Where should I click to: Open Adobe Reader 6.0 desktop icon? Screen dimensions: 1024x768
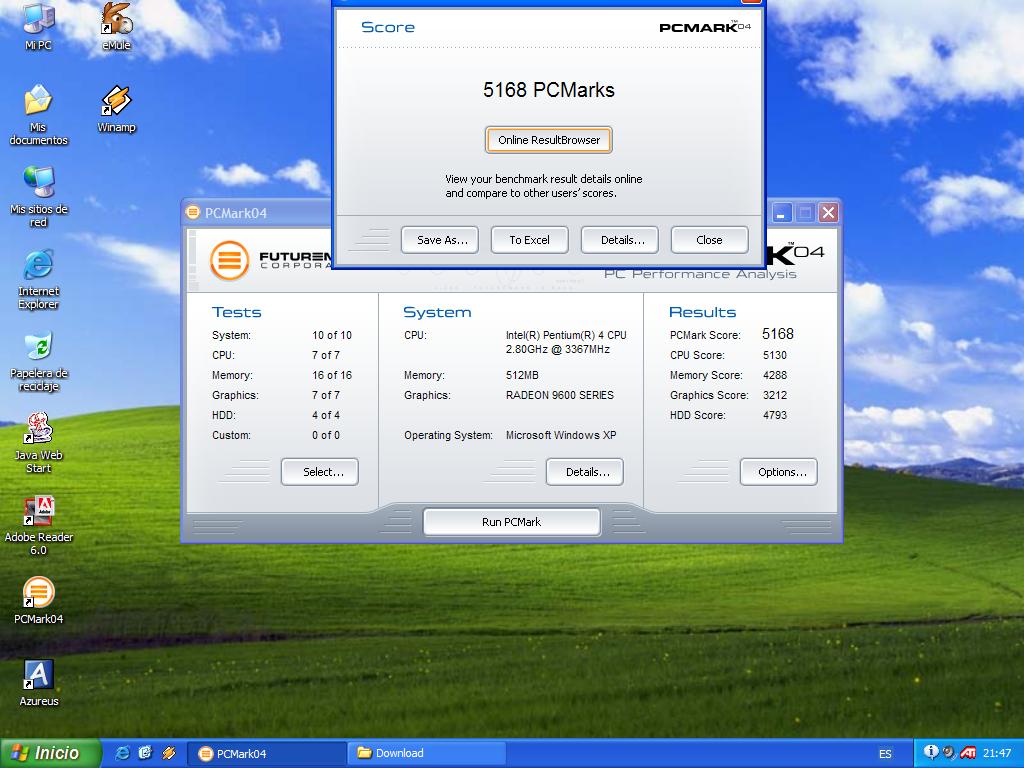click(38, 512)
